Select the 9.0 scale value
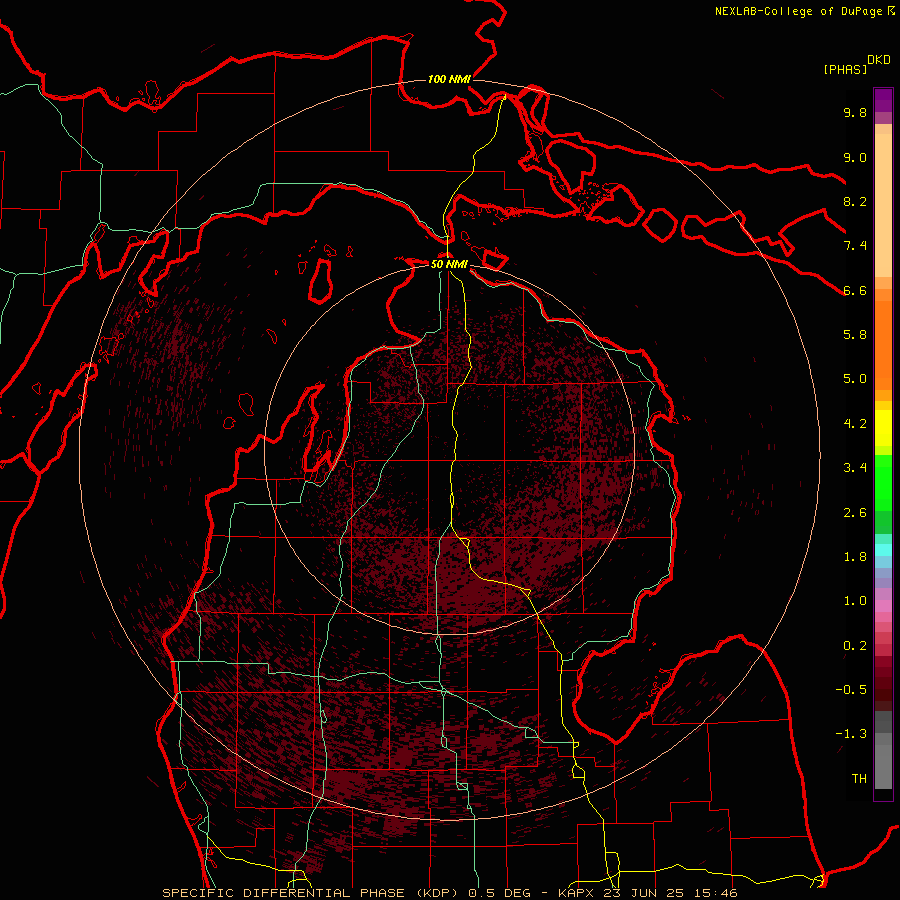The height and width of the screenshot is (900, 900). 855,157
